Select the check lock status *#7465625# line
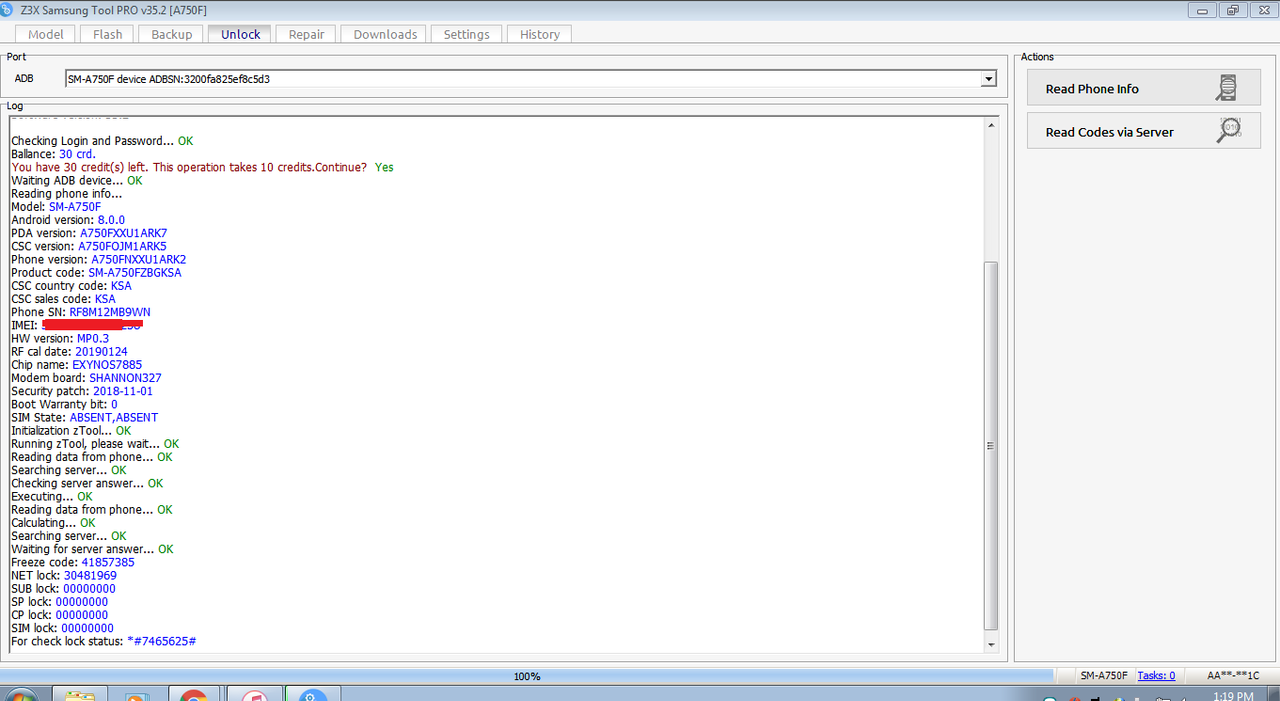1280x701 pixels. tap(103, 641)
